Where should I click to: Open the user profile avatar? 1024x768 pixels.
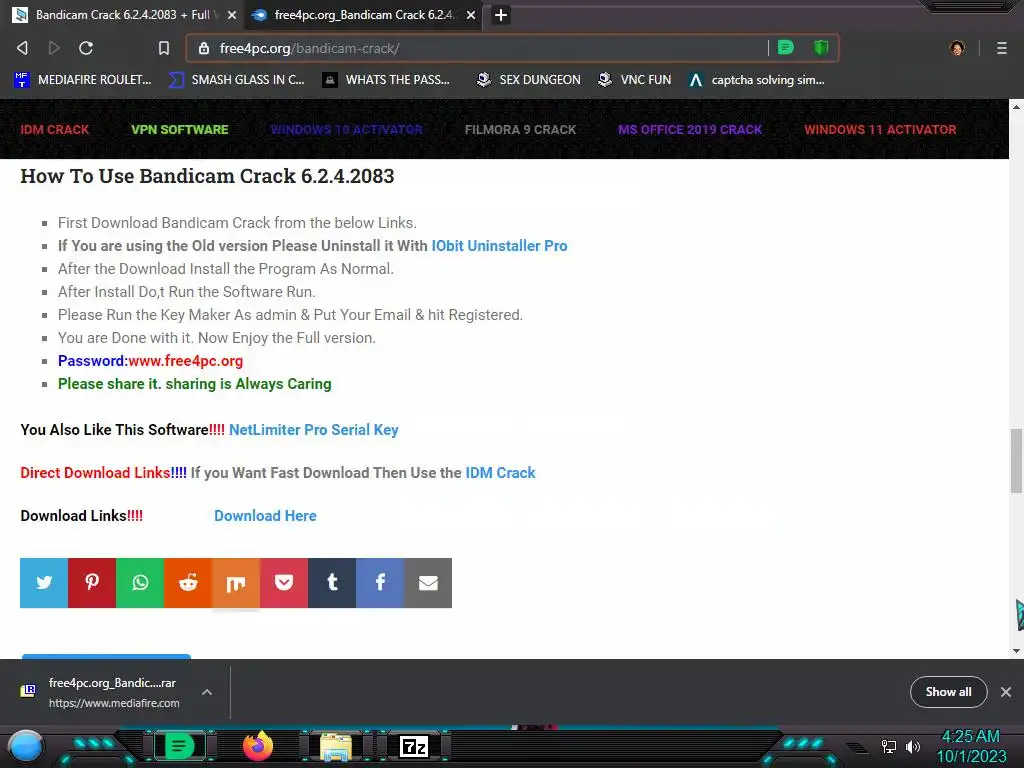click(x=957, y=48)
